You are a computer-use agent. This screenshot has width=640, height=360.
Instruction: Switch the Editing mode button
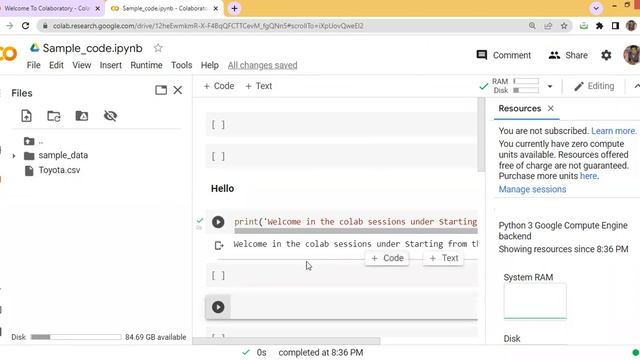pos(594,86)
